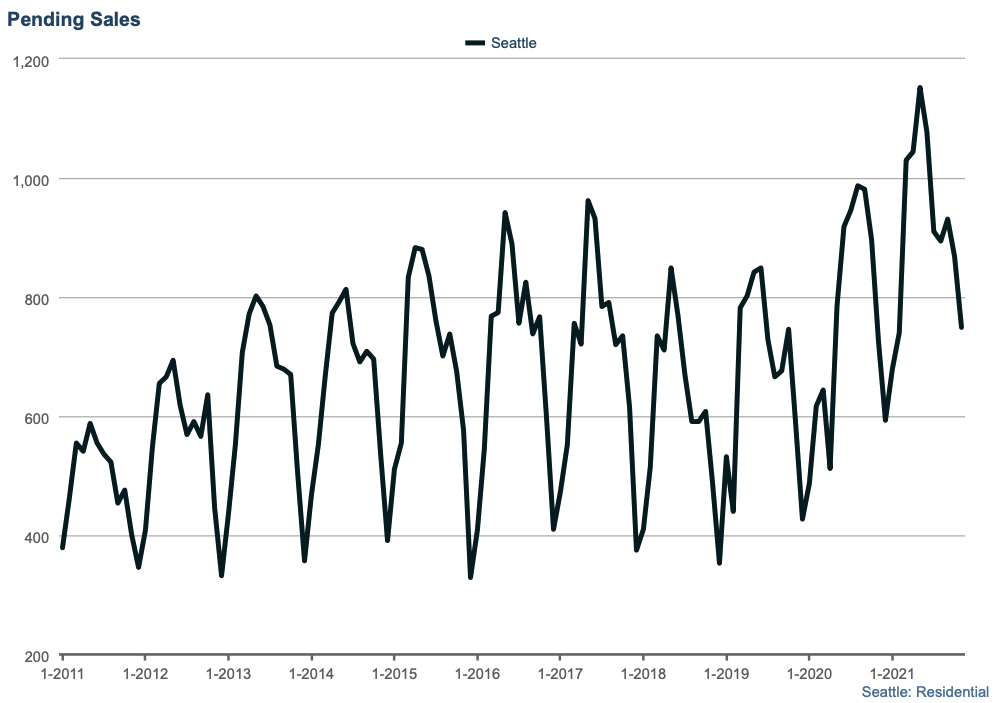Click the 1,200 y-axis label
The image size is (996, 703).
[x=31, y=60]
